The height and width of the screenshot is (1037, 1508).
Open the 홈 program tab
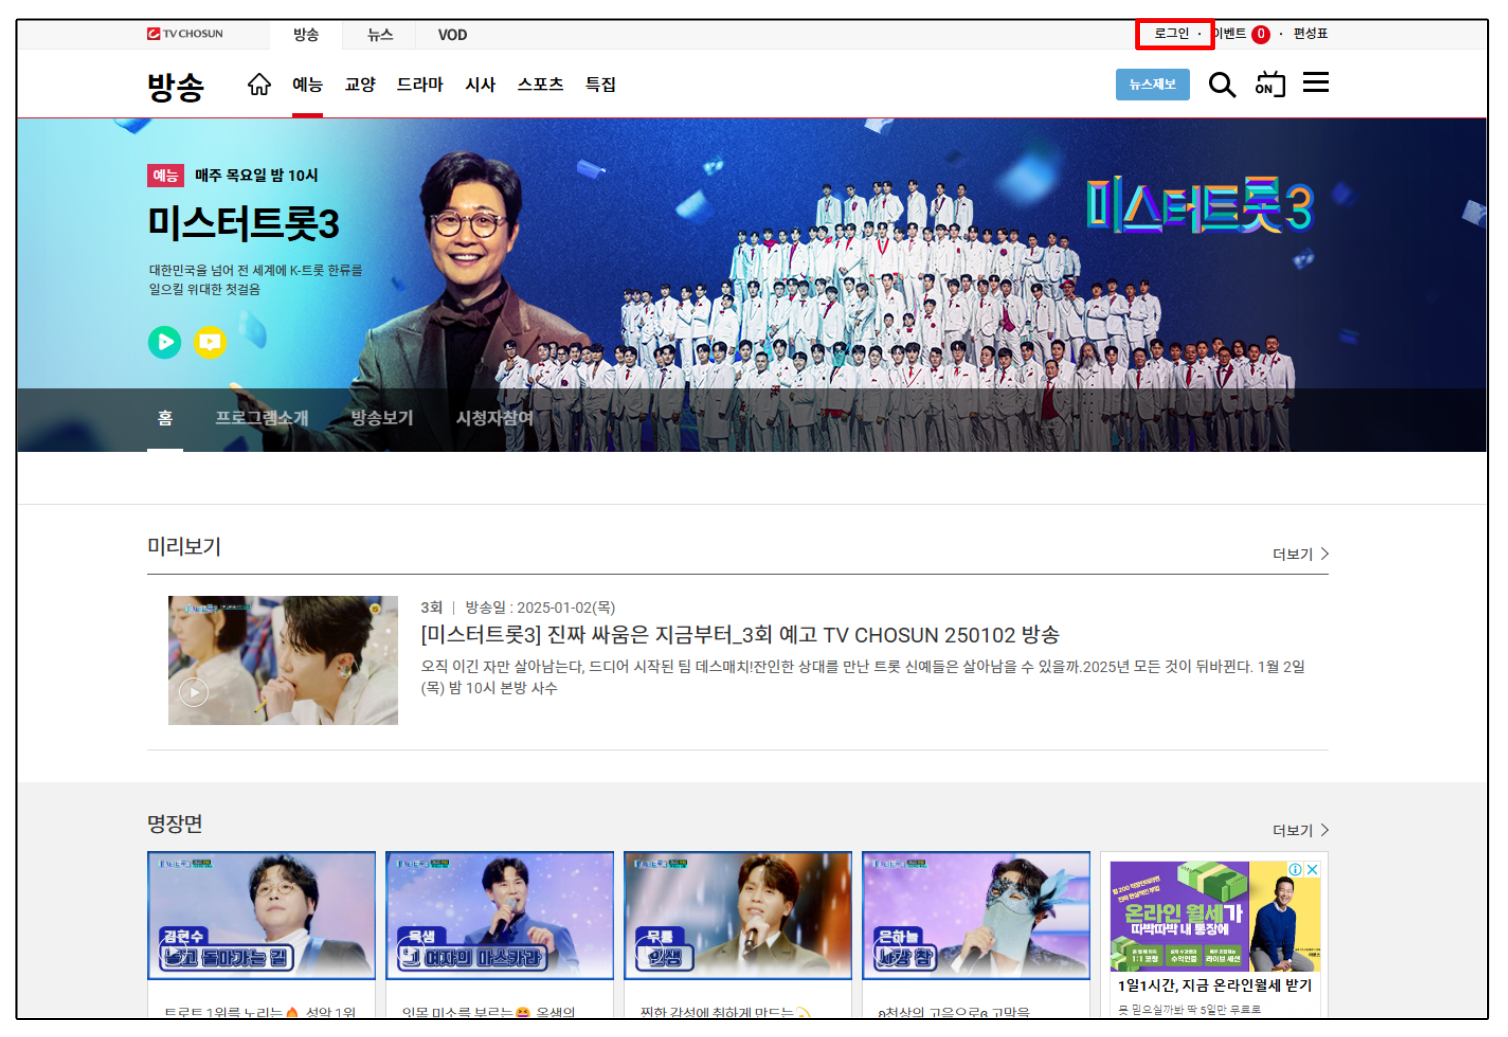click(x=165, y=418)
